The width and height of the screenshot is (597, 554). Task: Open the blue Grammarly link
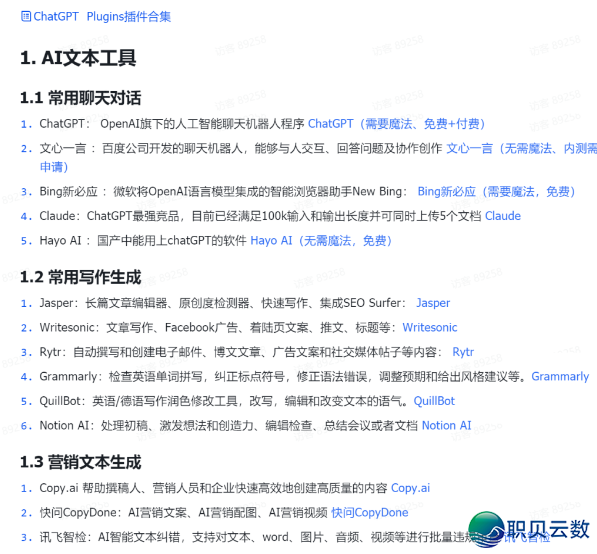[560, 377]
